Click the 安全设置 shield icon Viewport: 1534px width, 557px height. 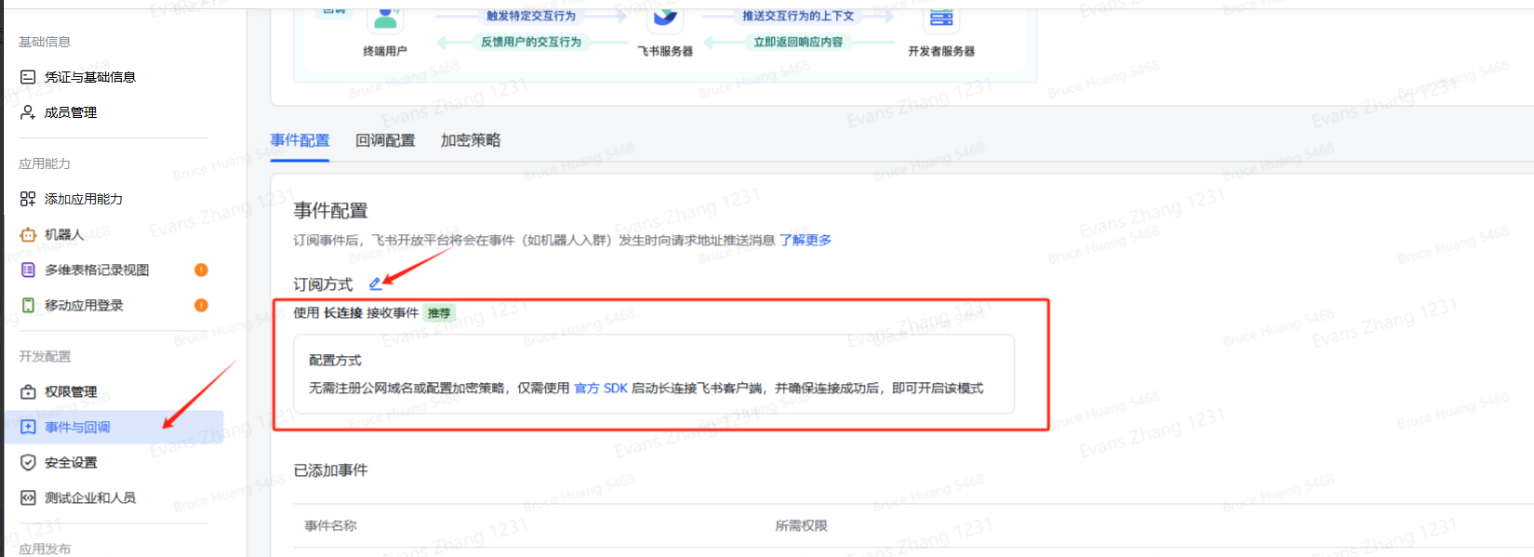(x=28, y=463)
